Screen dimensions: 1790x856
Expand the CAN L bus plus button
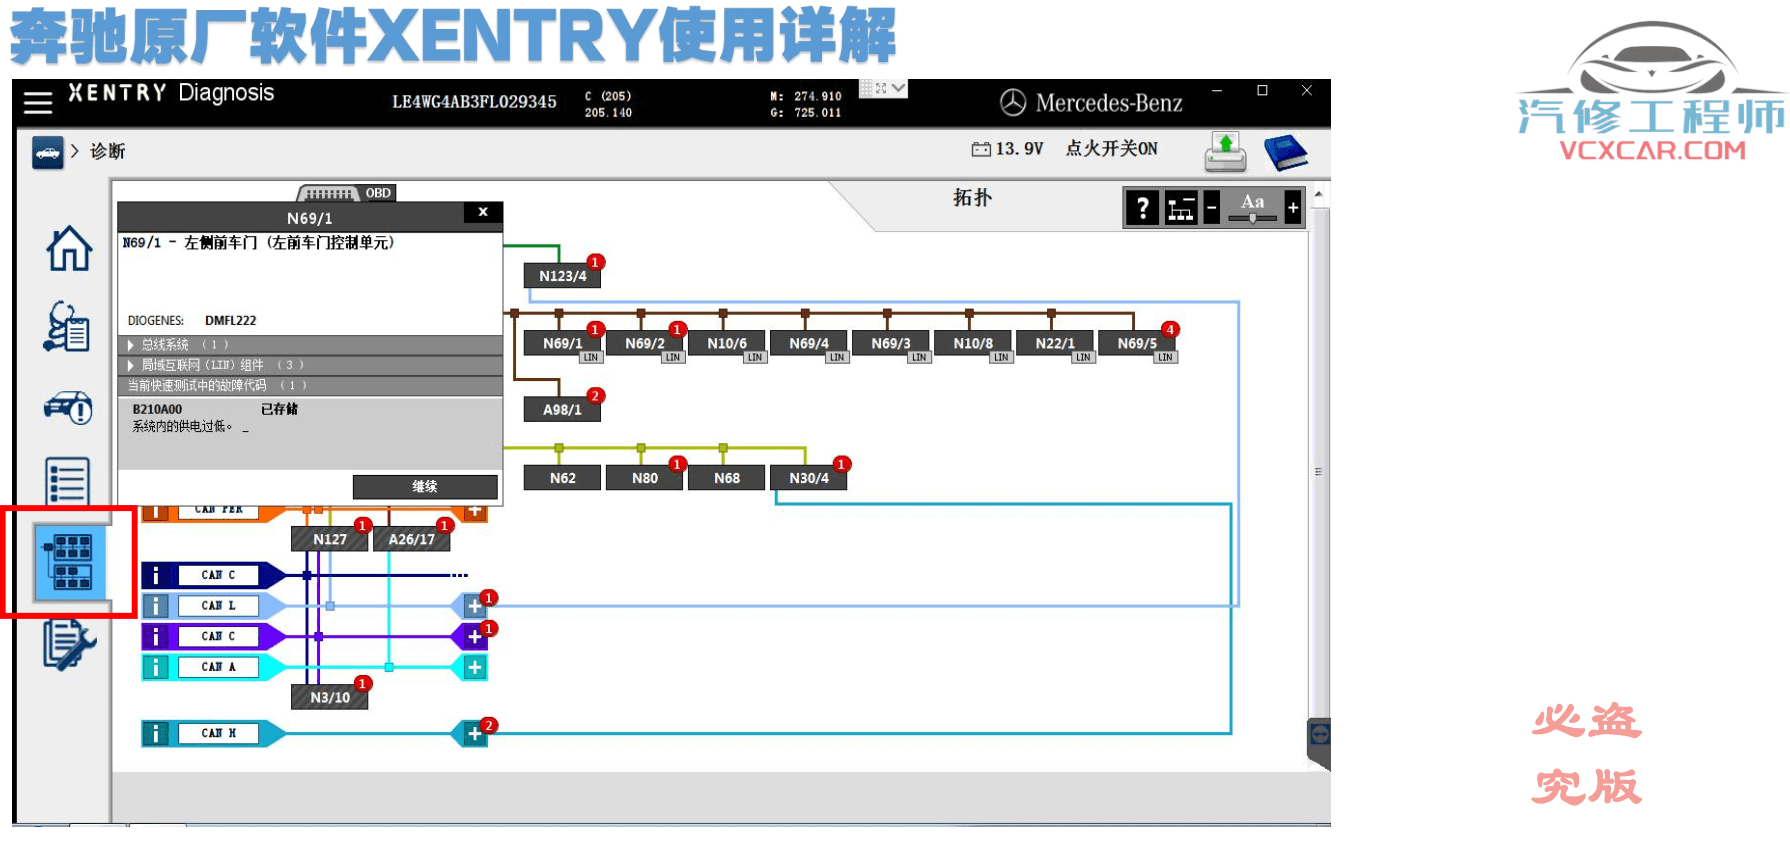475,606
